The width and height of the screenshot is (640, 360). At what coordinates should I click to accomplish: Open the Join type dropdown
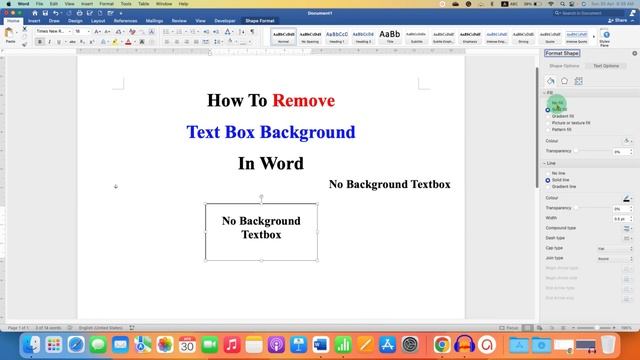615,259
